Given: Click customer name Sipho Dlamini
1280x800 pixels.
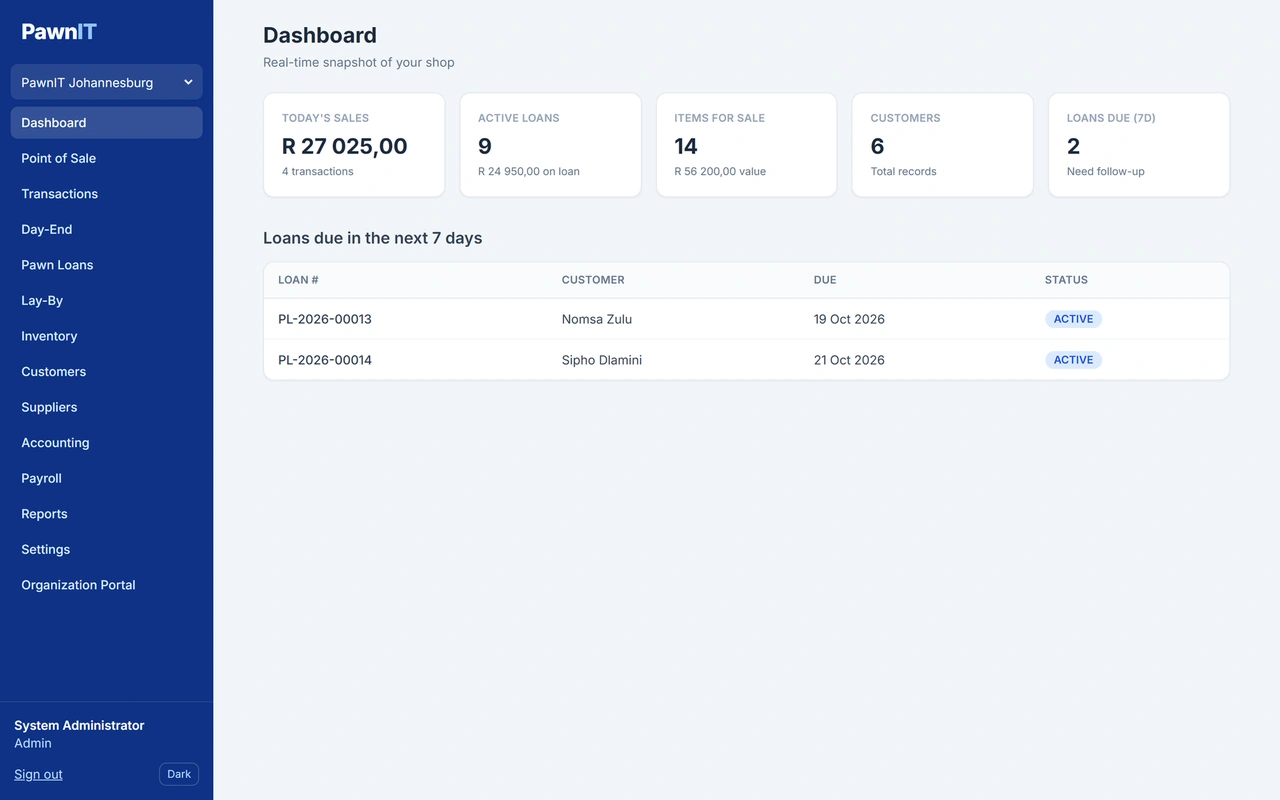Looking at the screenshot, I should tap(602, 360).
